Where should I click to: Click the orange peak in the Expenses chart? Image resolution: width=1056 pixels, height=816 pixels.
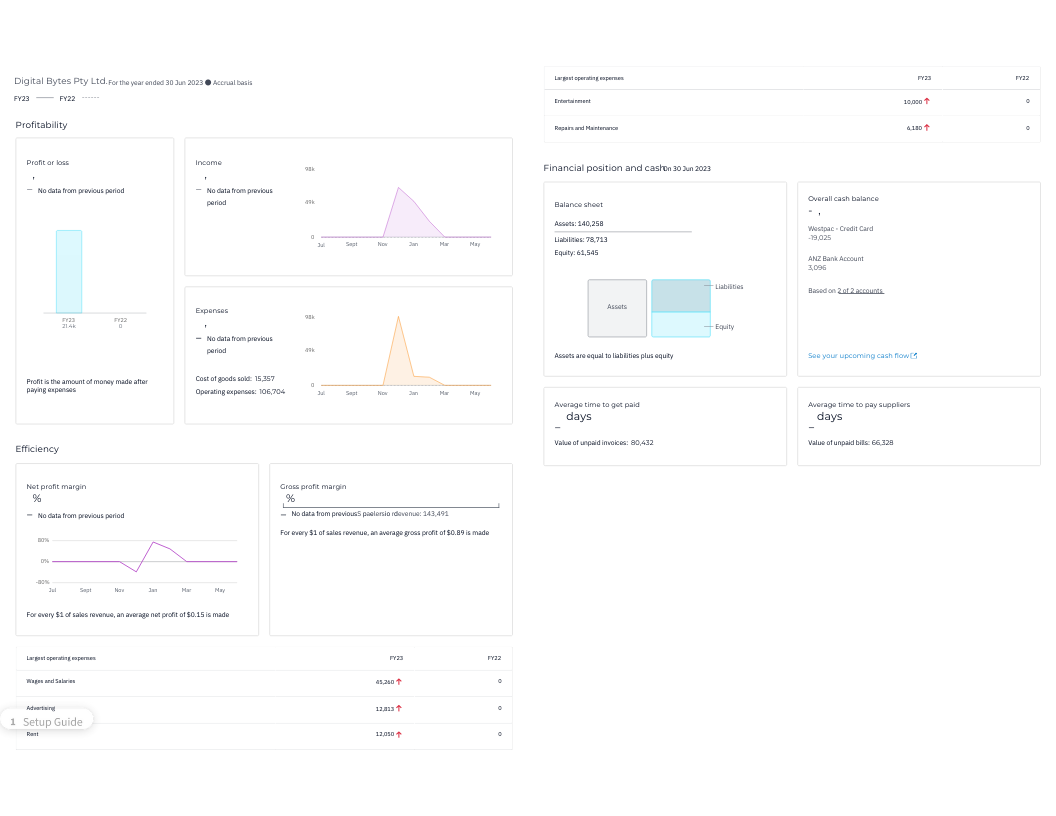point(399,317)
